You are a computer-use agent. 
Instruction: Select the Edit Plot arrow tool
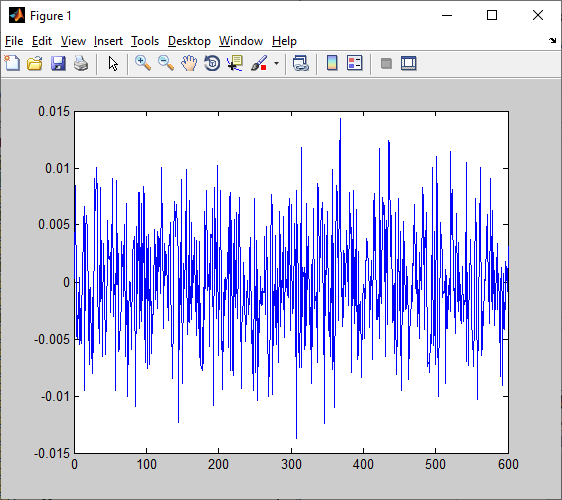coord(113,63)
